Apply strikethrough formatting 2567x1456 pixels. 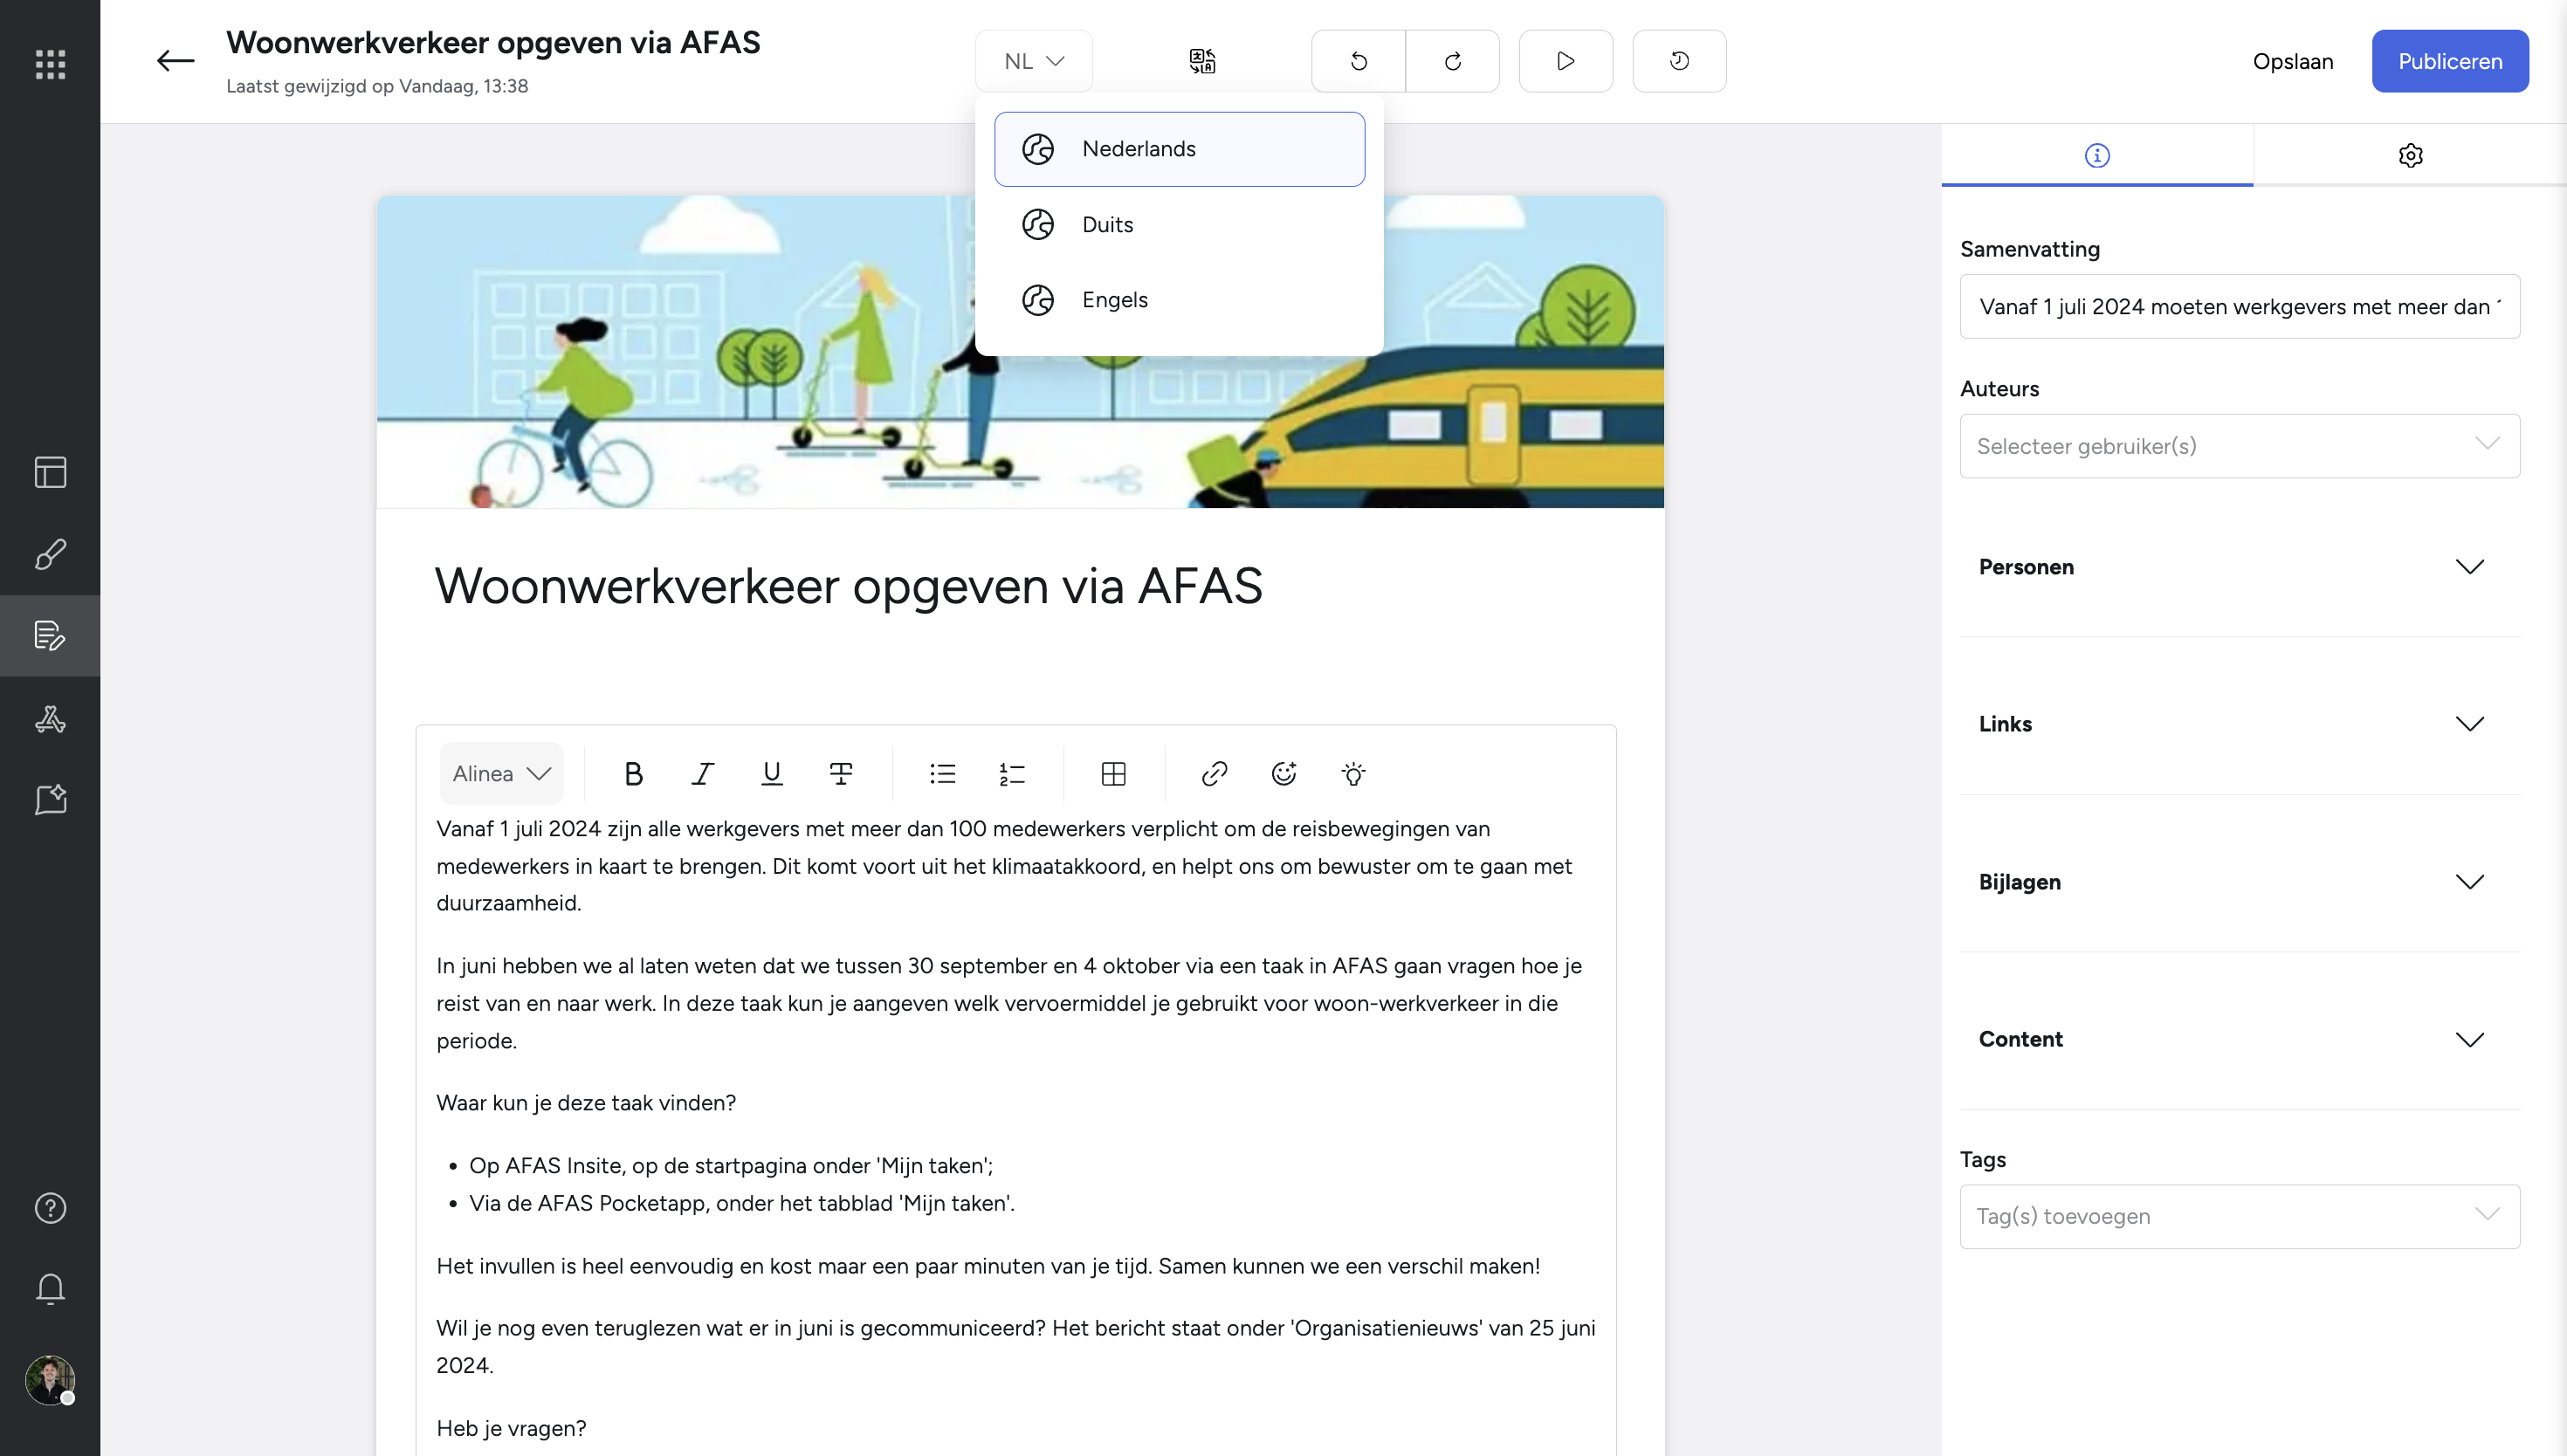pos(841,773)
